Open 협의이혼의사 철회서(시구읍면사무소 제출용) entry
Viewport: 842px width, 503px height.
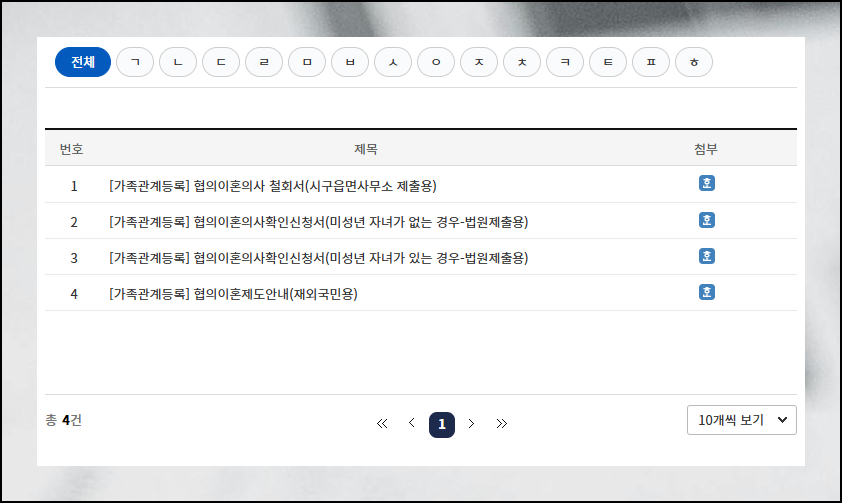273,186
